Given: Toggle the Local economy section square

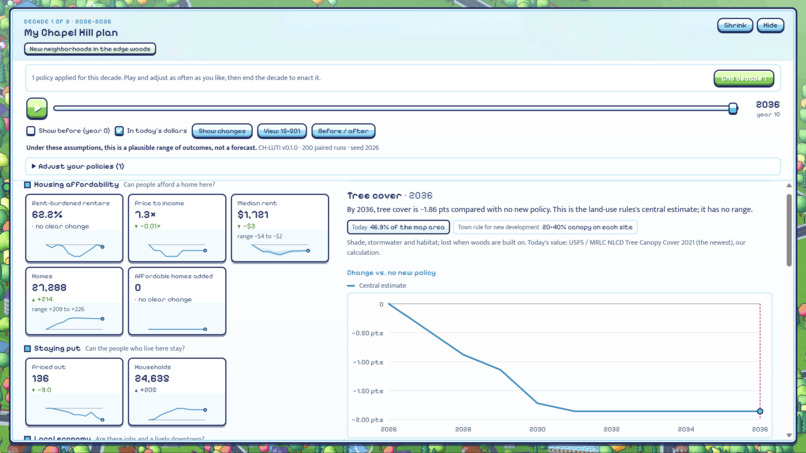Looking at the screenshot, I should 28,439.
